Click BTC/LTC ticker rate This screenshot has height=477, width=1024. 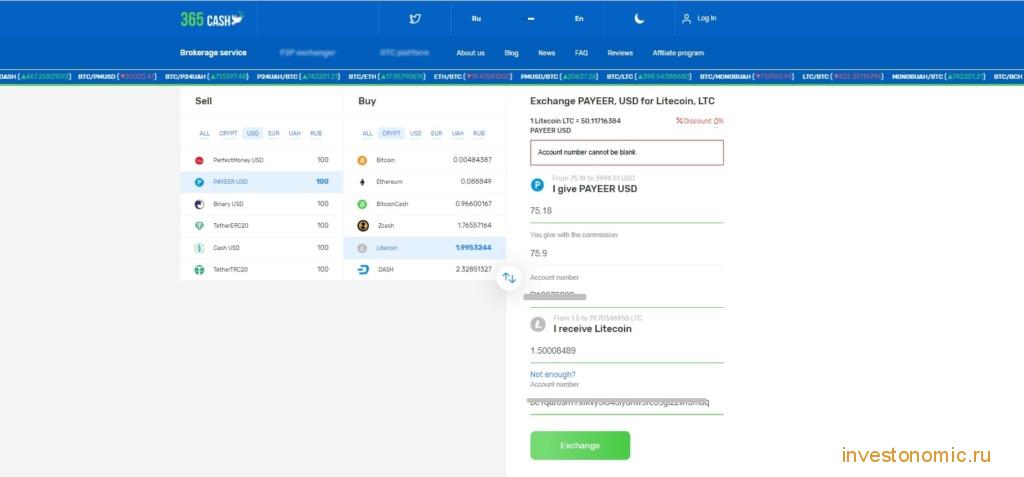pyautogui.click(x=648, y=76)
